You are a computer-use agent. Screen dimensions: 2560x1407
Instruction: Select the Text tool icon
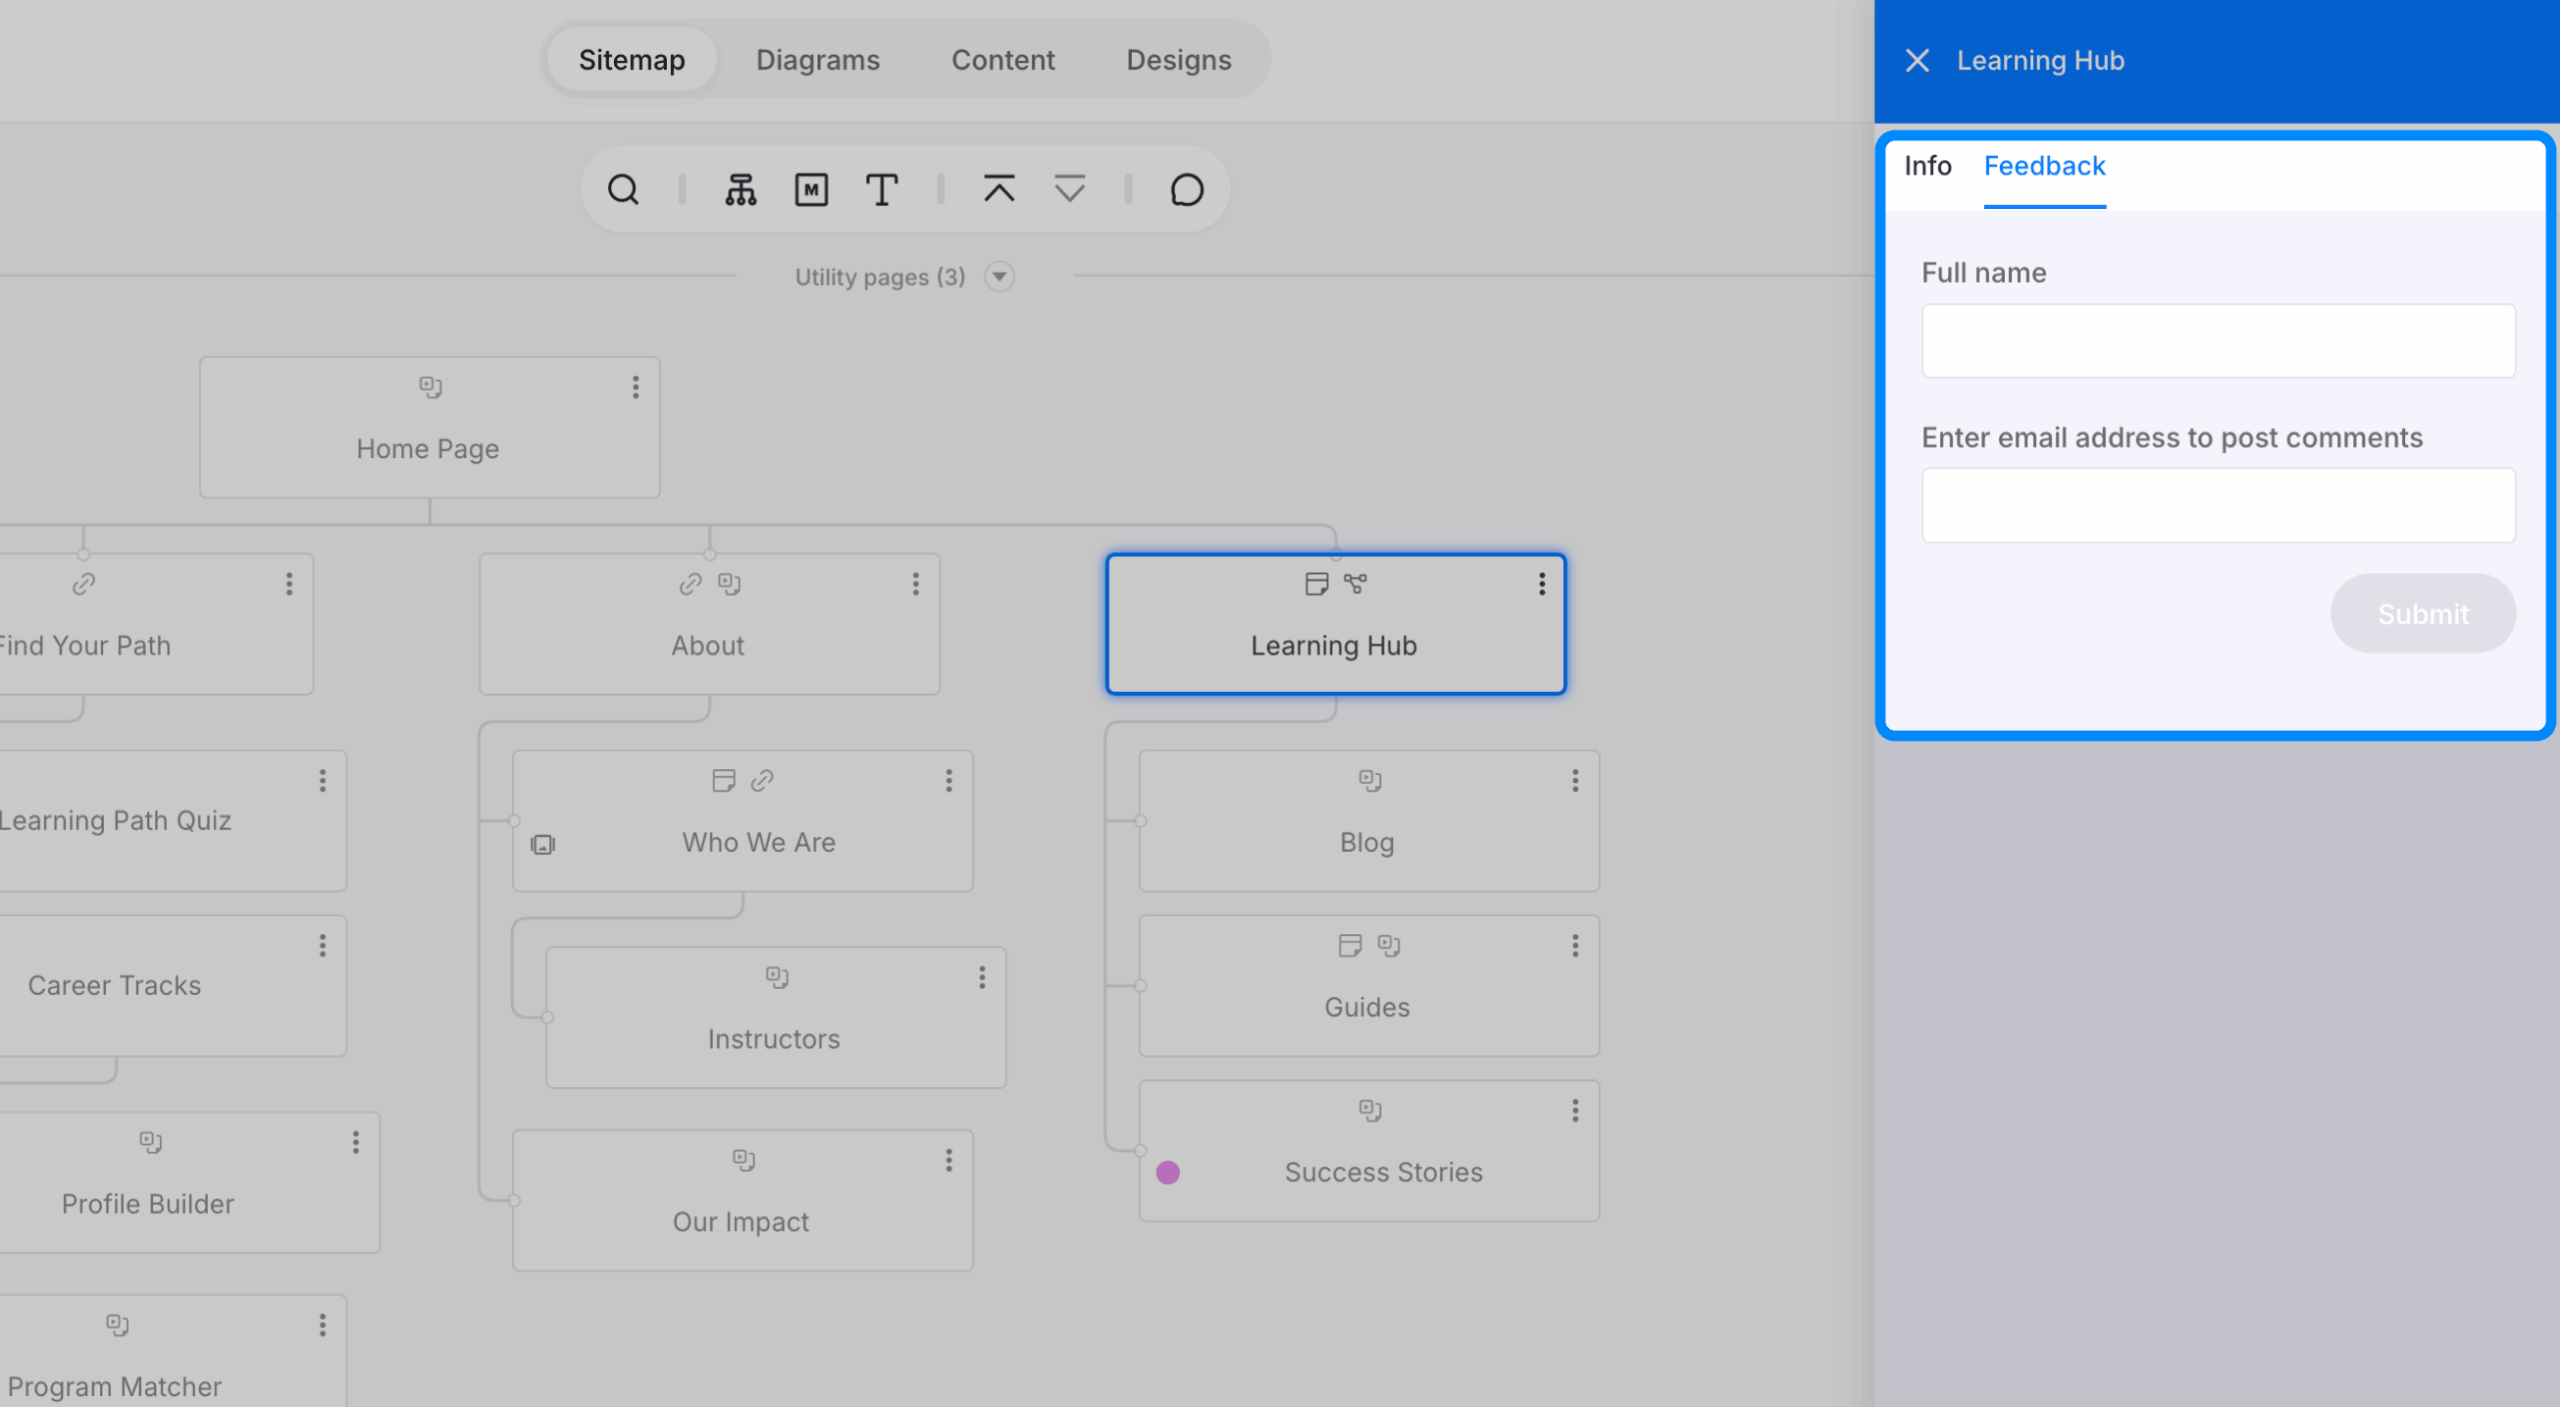click(x=881, y=189)
